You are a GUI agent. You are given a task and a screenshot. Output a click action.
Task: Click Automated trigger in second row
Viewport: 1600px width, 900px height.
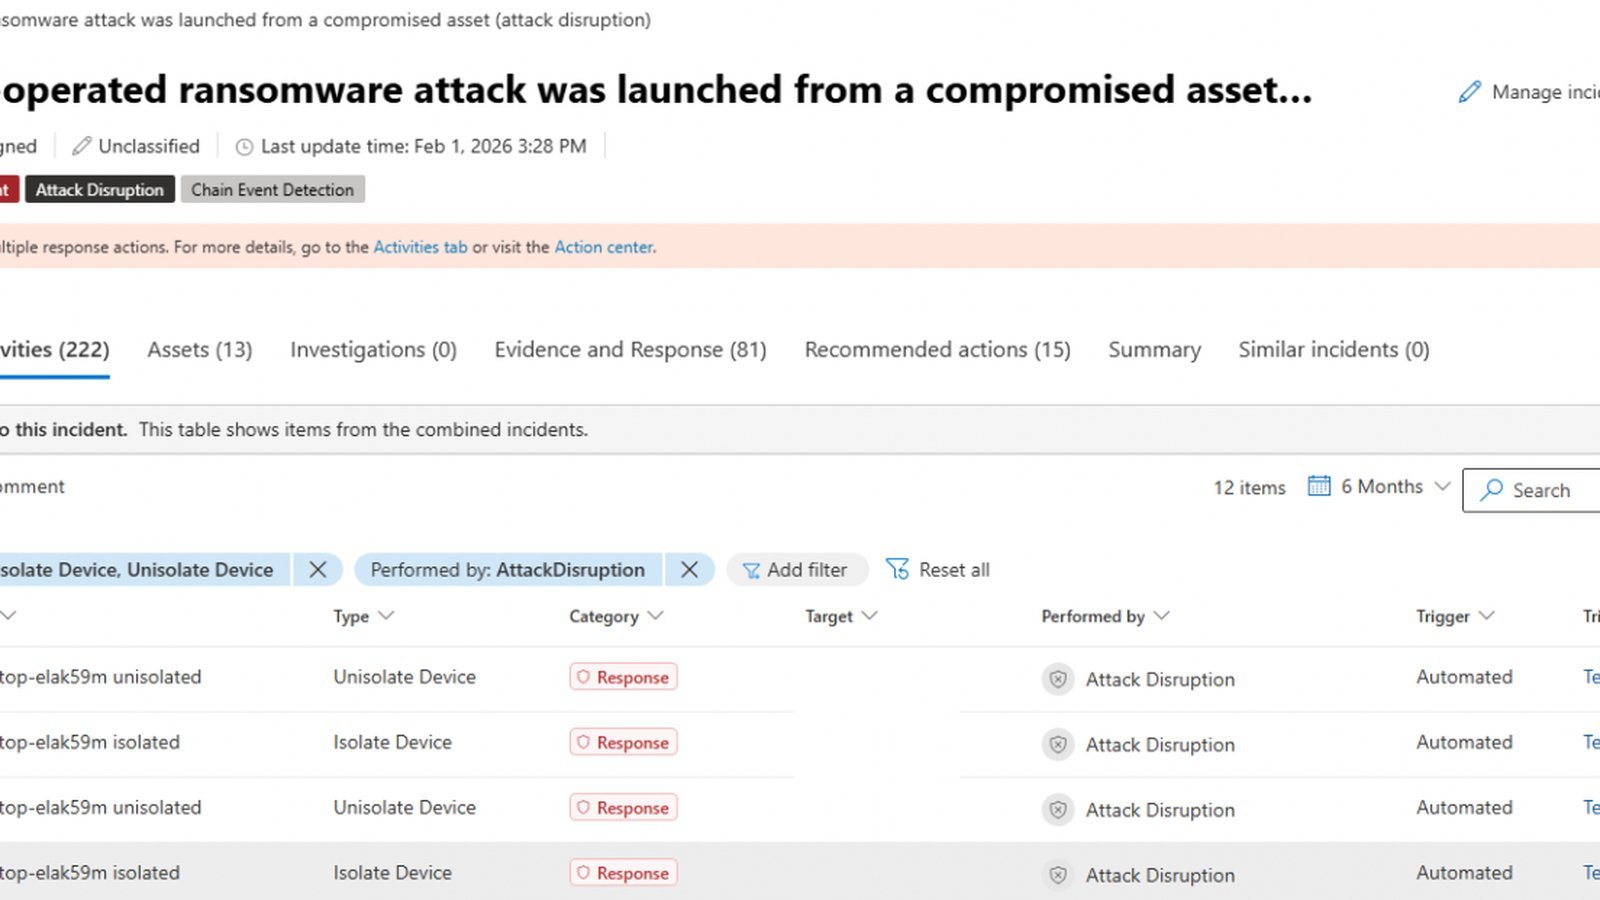(x=1464, y=742)
